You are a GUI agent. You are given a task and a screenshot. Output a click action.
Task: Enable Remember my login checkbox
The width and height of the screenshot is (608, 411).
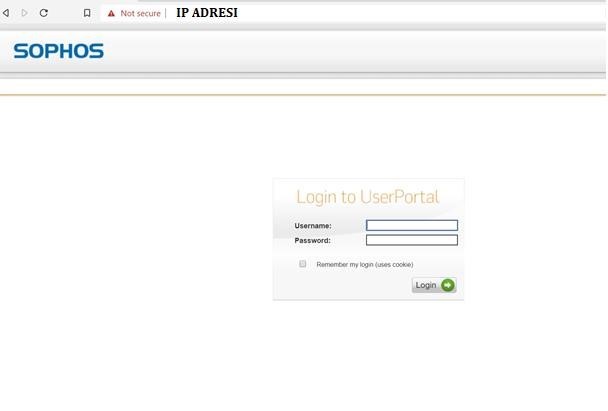pos(302,264)
